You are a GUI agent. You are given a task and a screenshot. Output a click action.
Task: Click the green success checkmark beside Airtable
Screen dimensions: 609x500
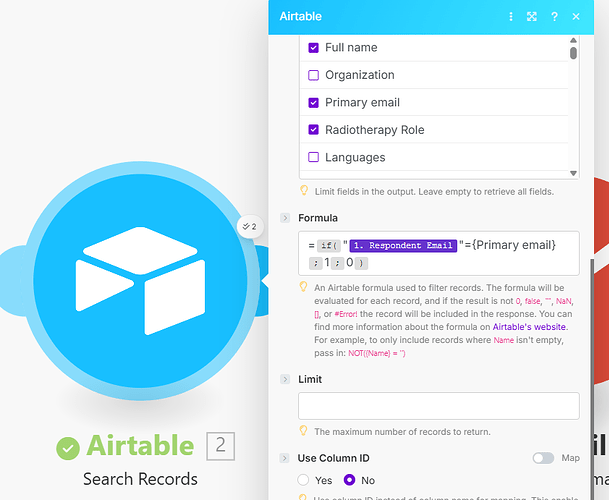pos(68,448)
